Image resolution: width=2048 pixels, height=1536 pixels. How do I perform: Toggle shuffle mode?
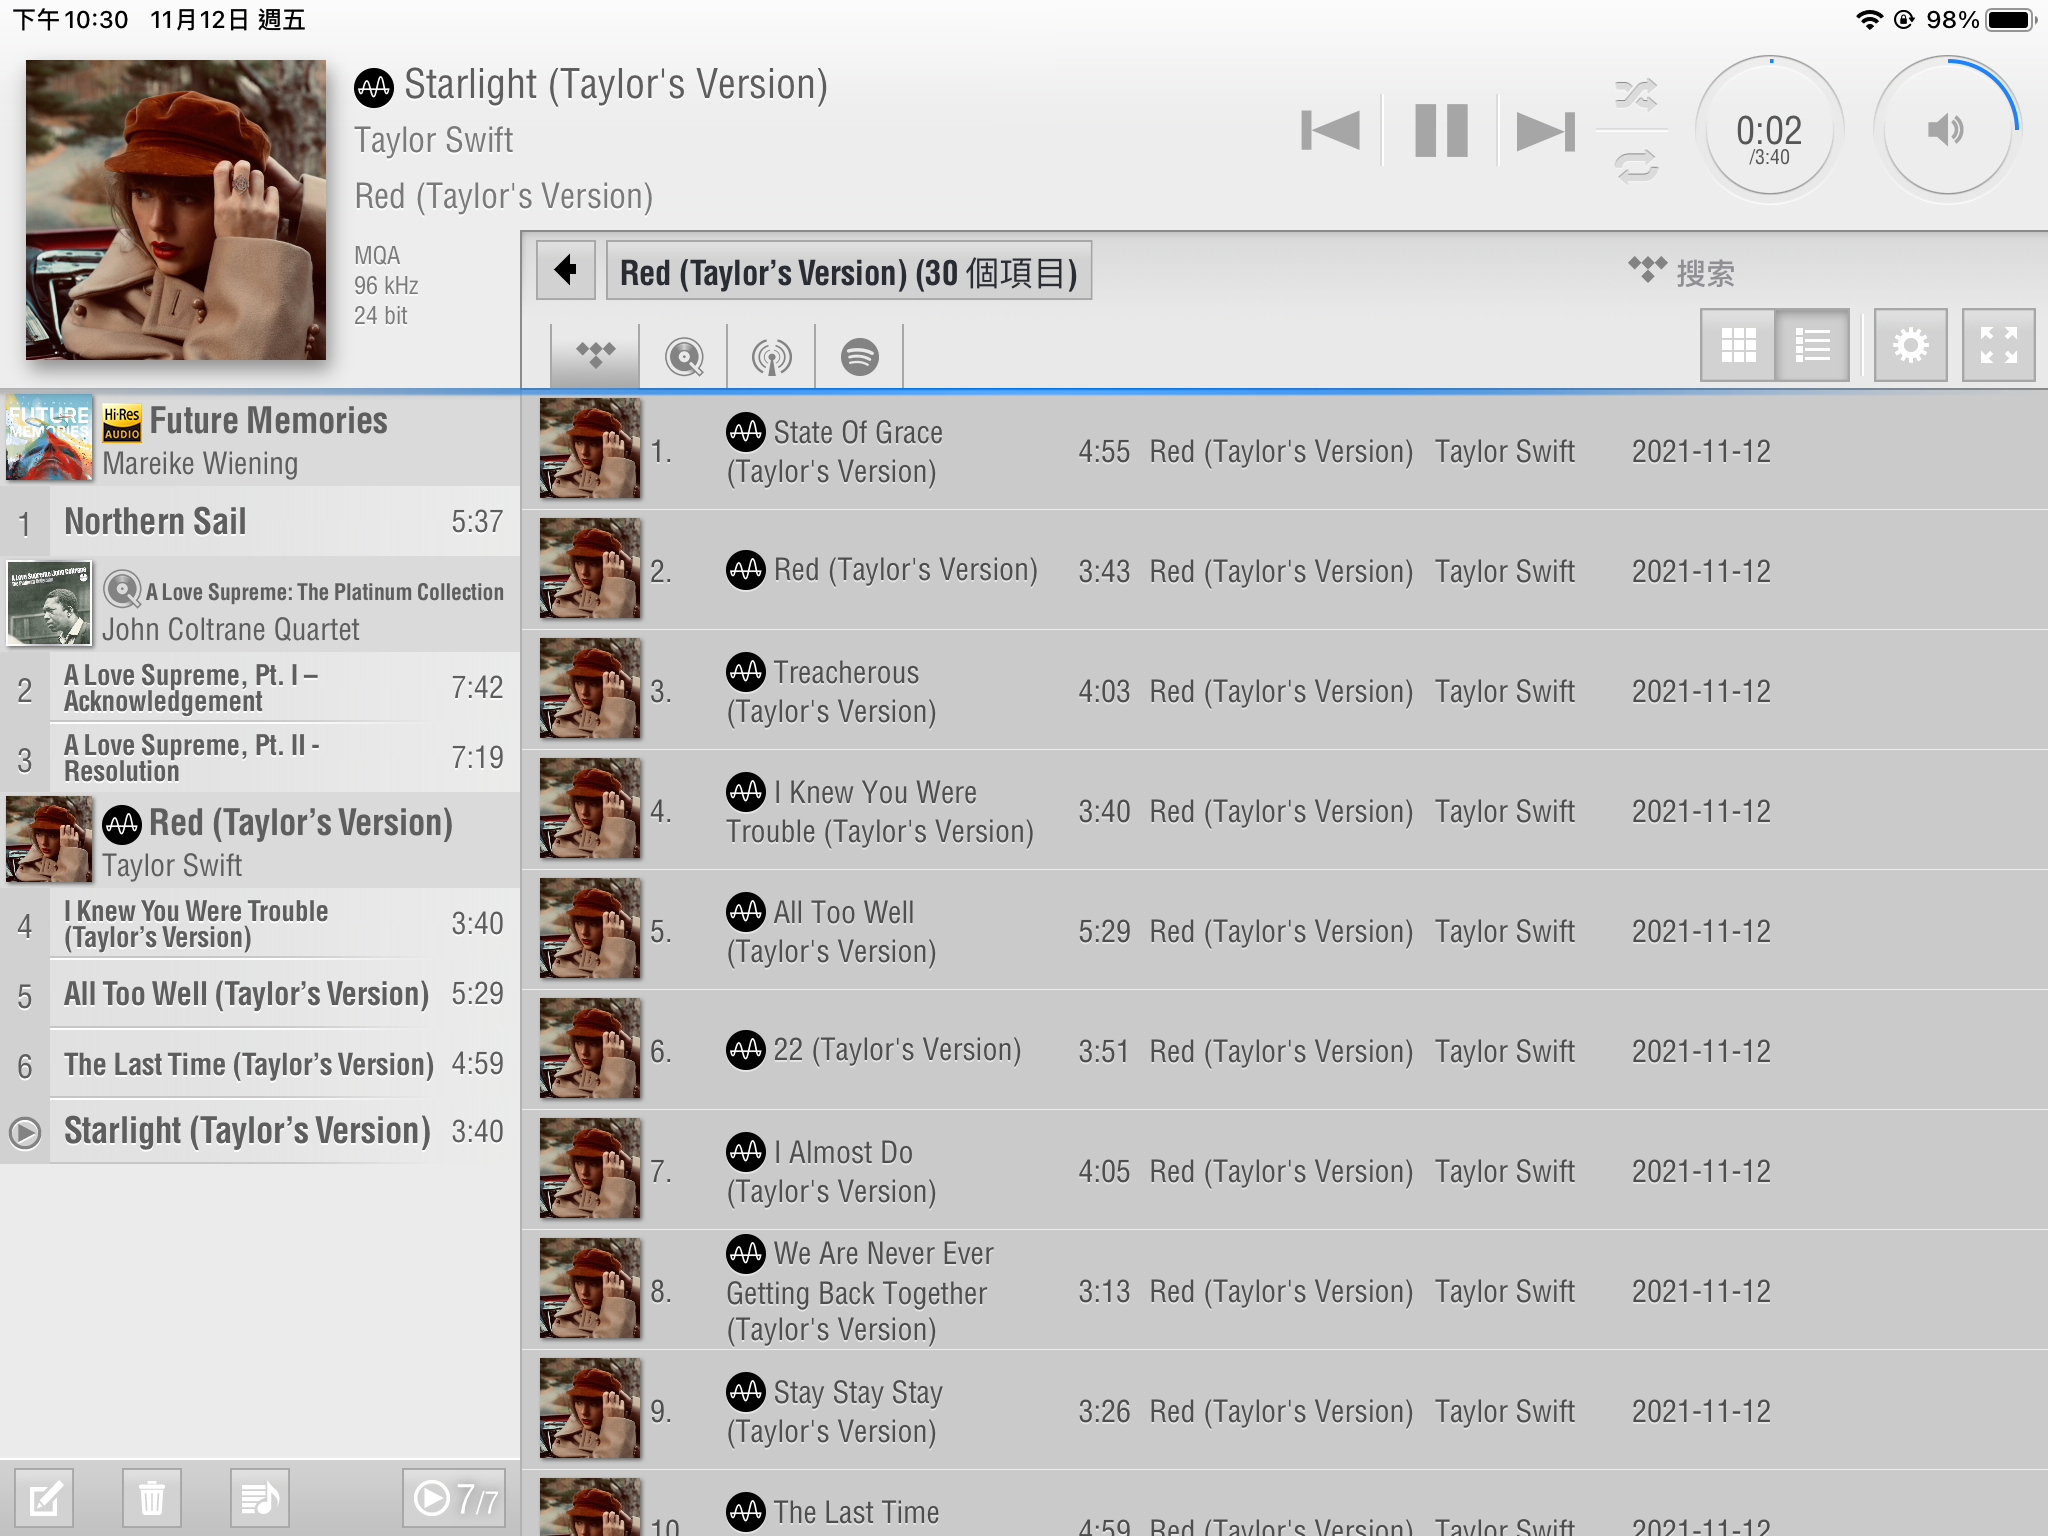[1636, 95]
